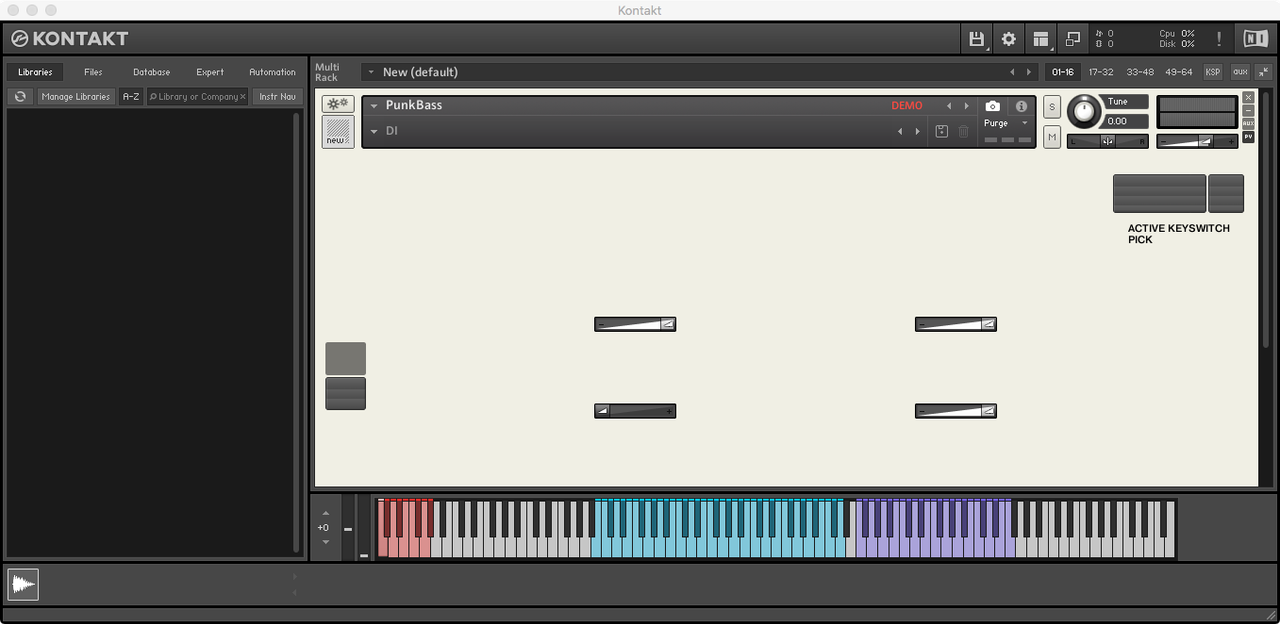Viewport: 1280px width, 624px height.
Task: Adjust the L/R pan slider
Action: pyautogui.click(x=1107, y=141)
